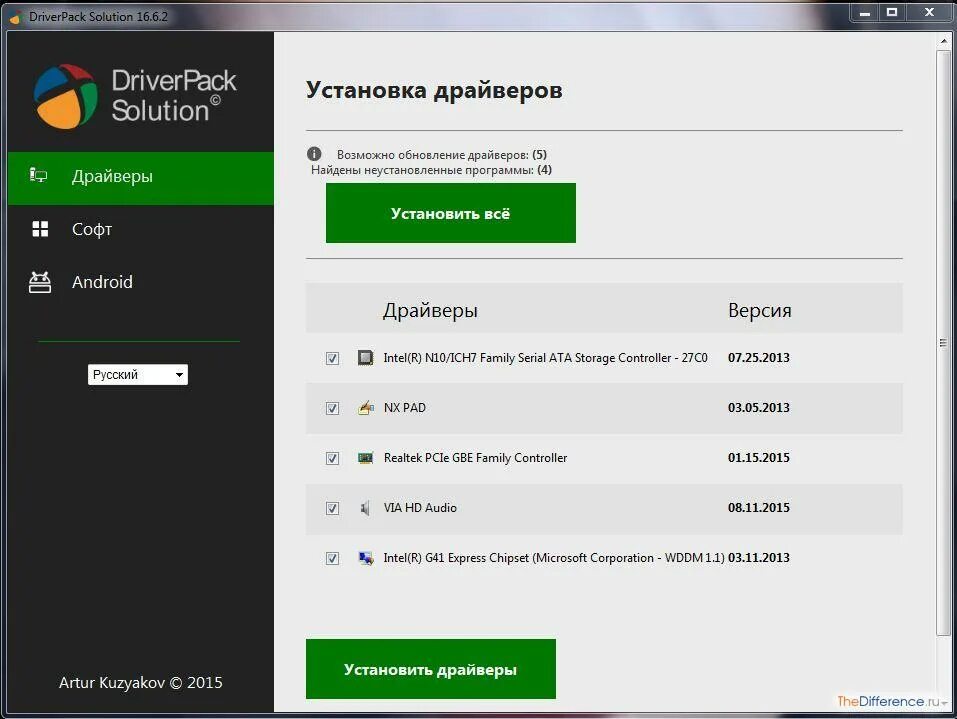957x719 pixels.
Task: Click the Android robot icon
Action: coord(40,282)
